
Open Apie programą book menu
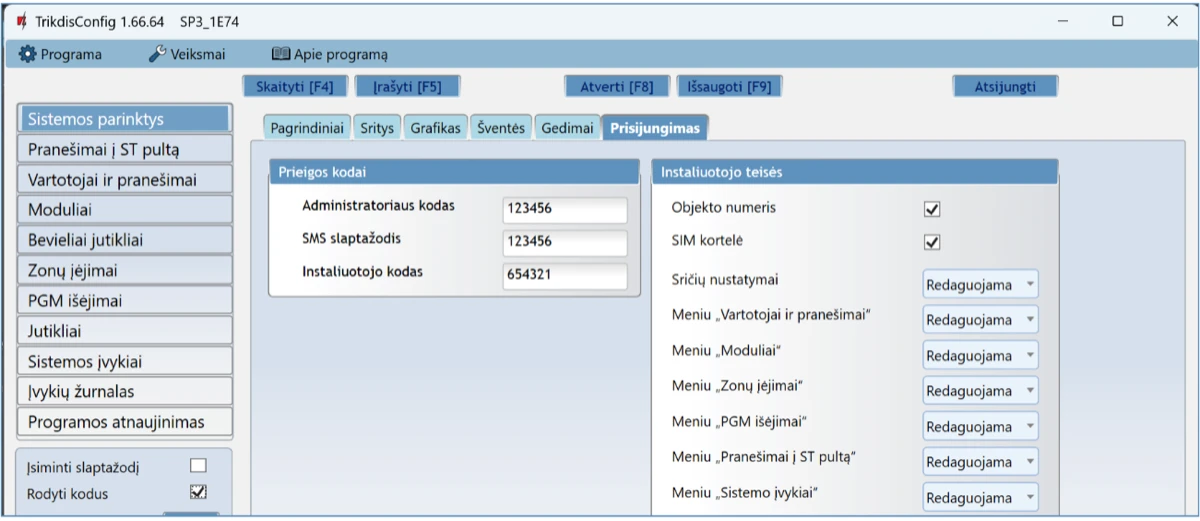click(x=329, y=55)
